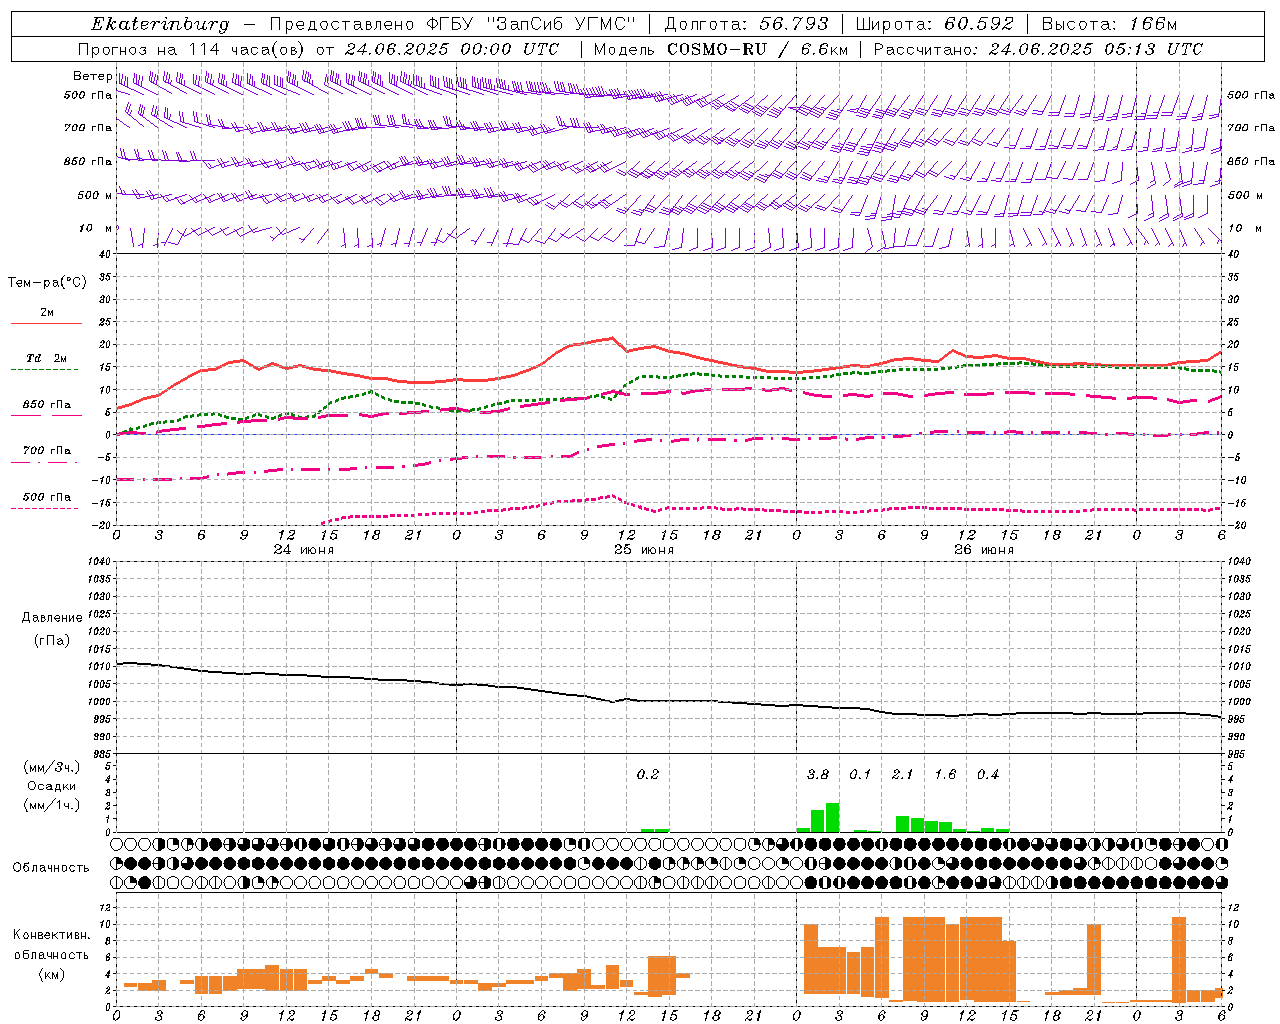Viewport: 1280px width, 1024px height.
Task: Click 985 on the right pressure axis
Action: coord(1236,754)
